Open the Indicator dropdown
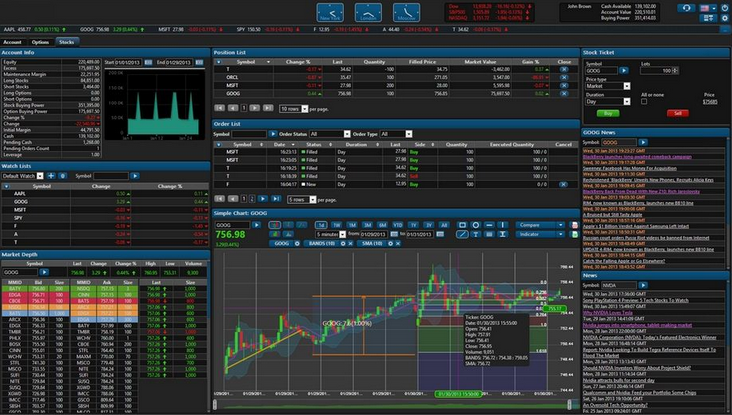 (540, 234)
